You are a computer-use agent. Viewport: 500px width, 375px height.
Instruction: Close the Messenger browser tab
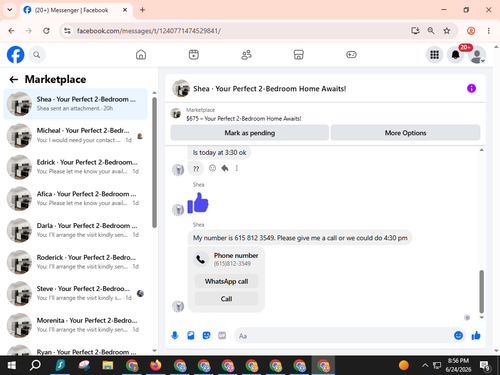click(125, 10)
